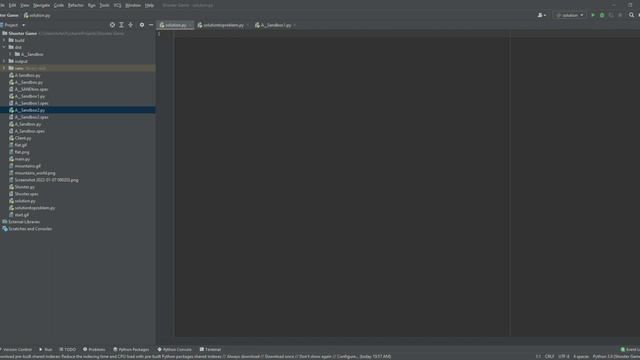Click the UTF-8 encoding indicator

(x=564, y=357)
